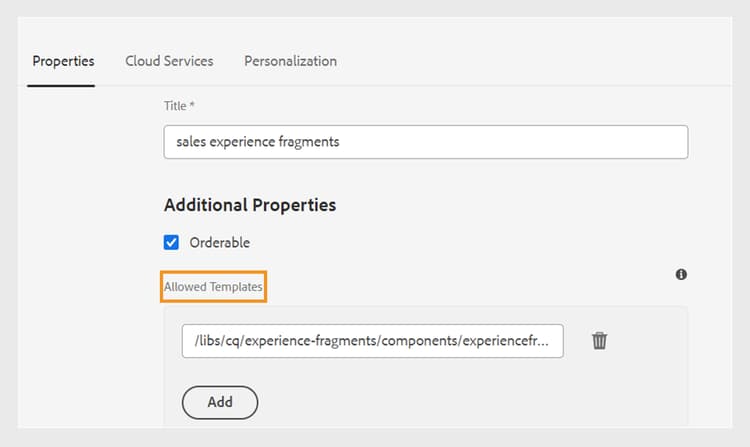Click the Orderable label text
Image resolution: width=750 pixels, height=447 pixels.
tap(219, 242)
